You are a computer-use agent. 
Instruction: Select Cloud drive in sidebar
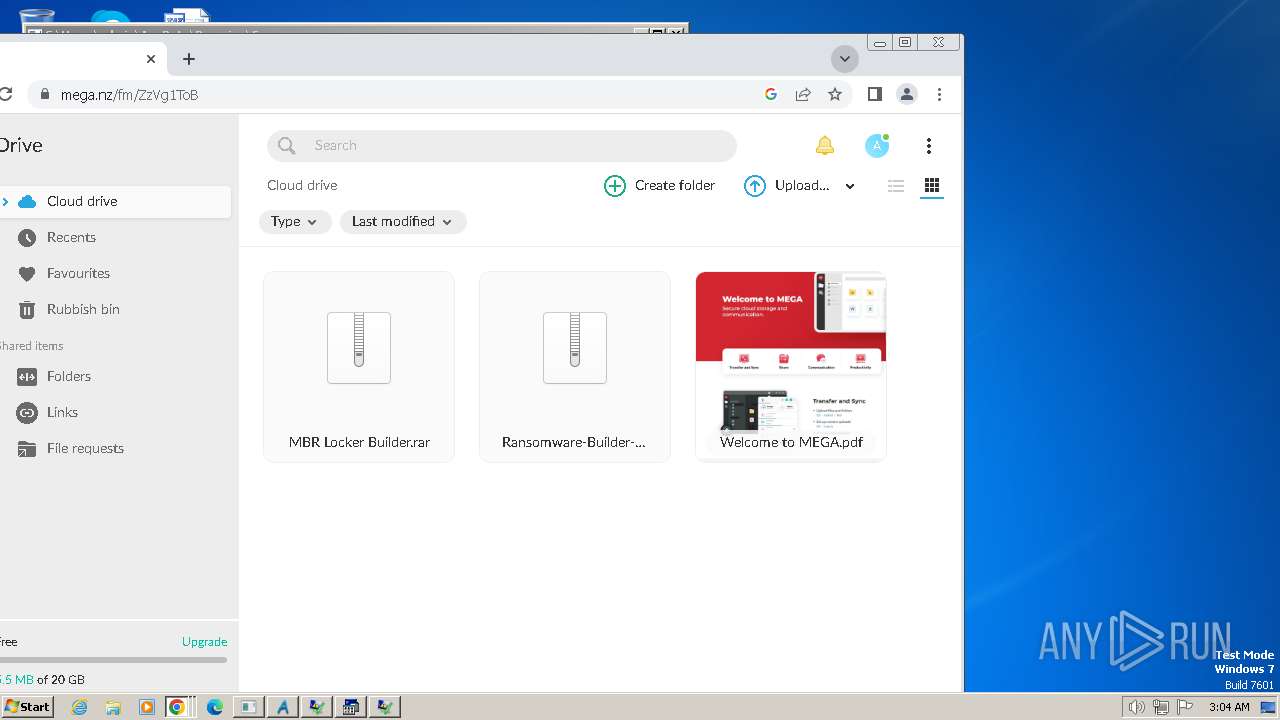(115, 201)
